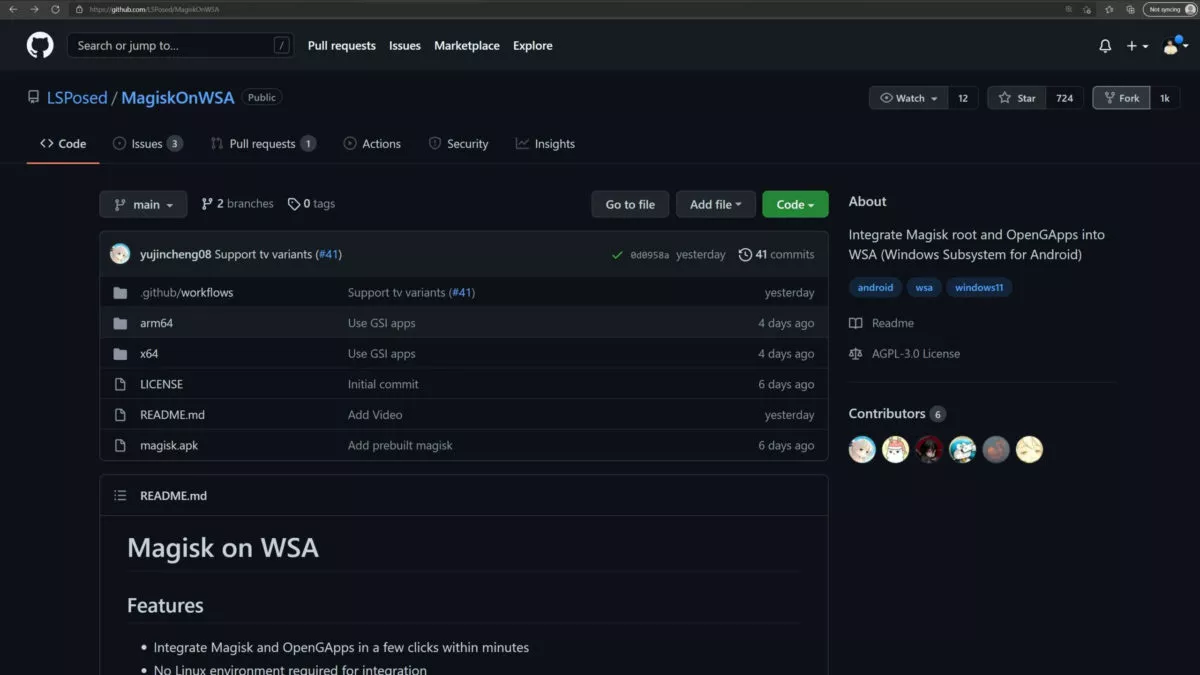Viewport: 1200px width, 675px height.
Task: Switch to the repository Issues tab
Action: (x=147, y=144)
